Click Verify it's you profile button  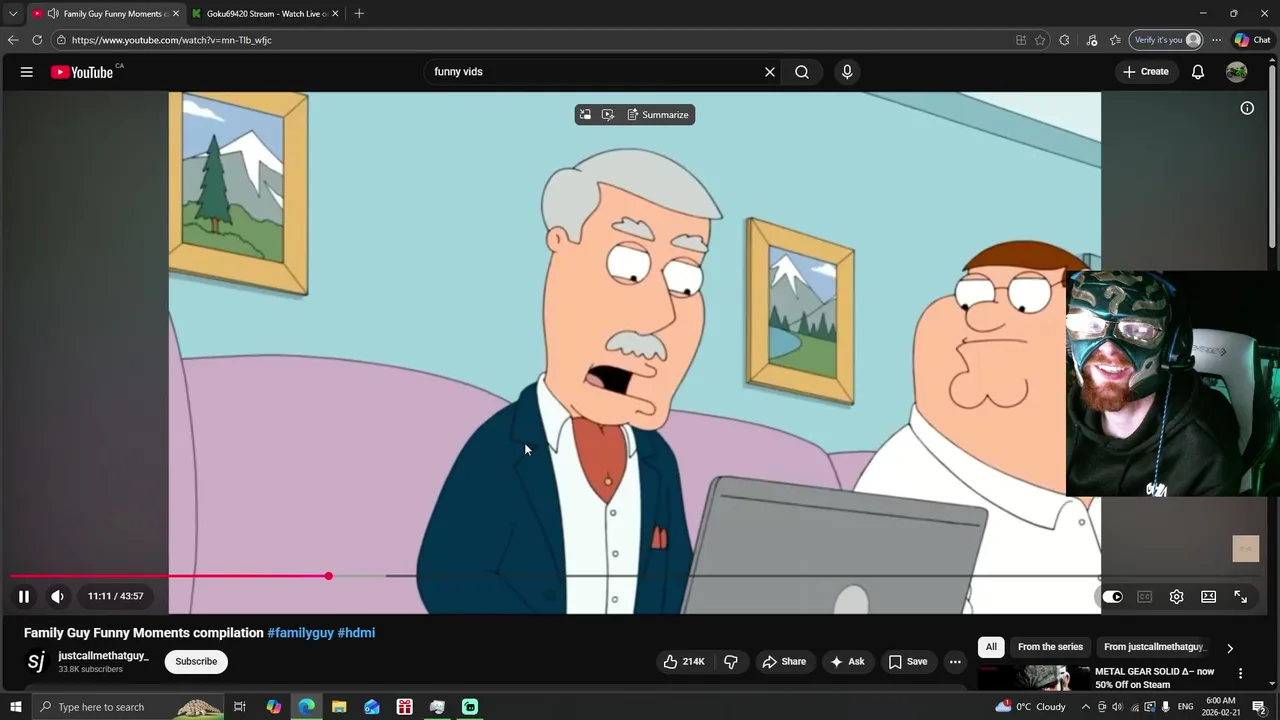pos(1167,40)
